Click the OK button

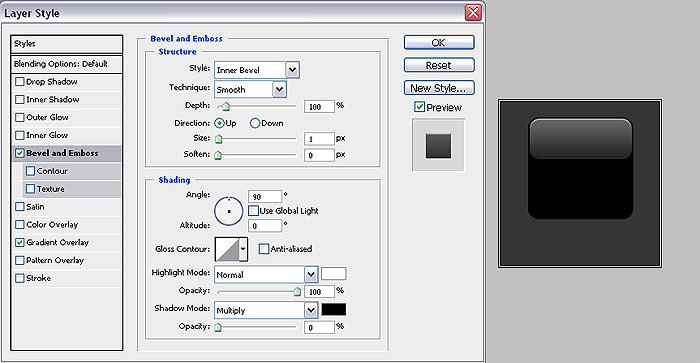(x=439, y=42)
